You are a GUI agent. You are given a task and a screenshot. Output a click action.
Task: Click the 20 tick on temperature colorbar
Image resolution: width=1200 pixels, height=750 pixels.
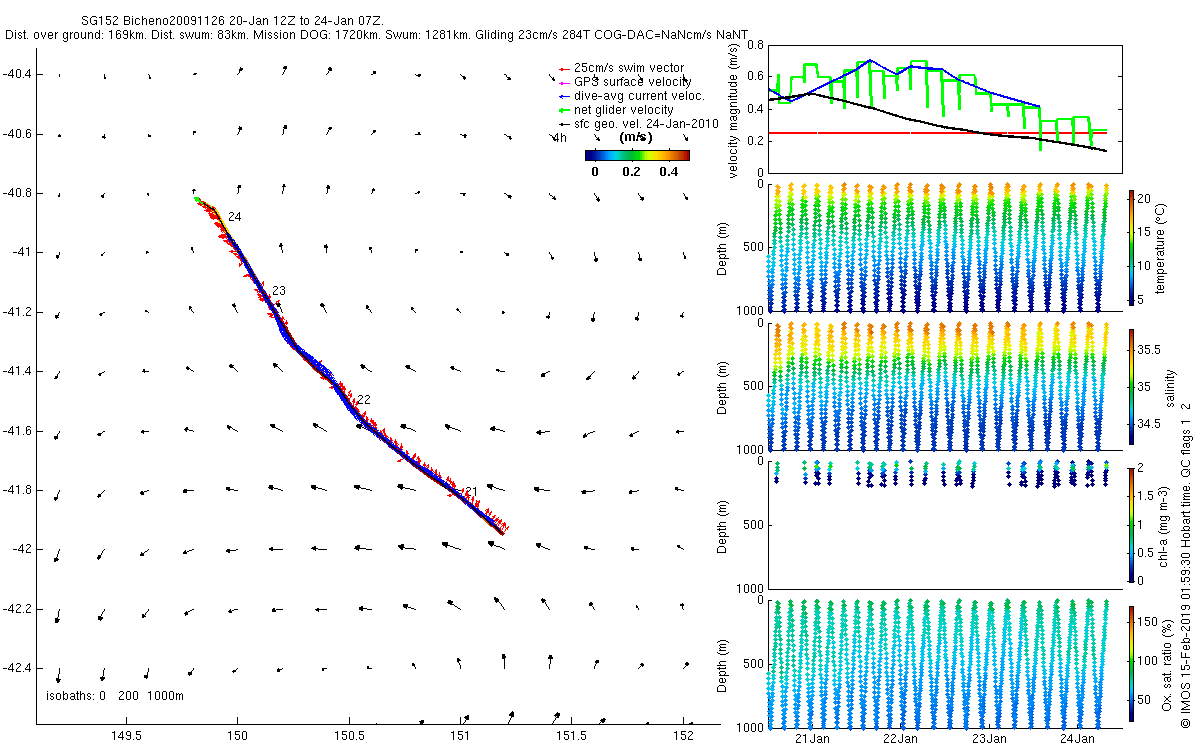1145,198
